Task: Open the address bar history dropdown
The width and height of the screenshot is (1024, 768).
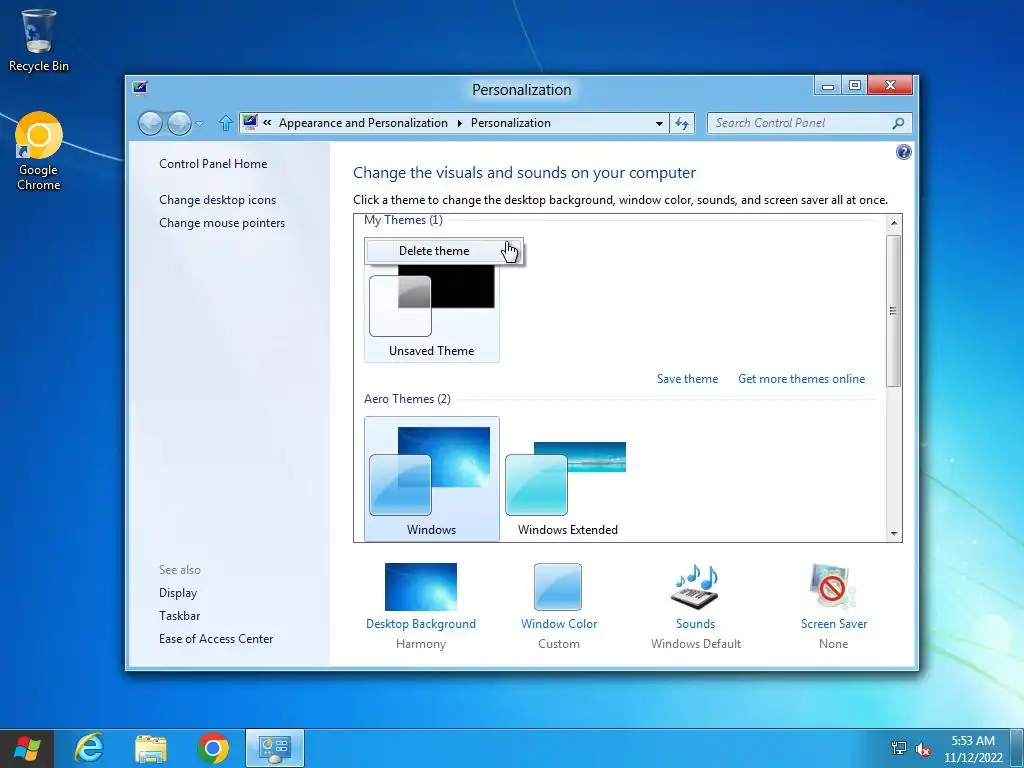Action: pyautogui.click(x=659, y=123)
